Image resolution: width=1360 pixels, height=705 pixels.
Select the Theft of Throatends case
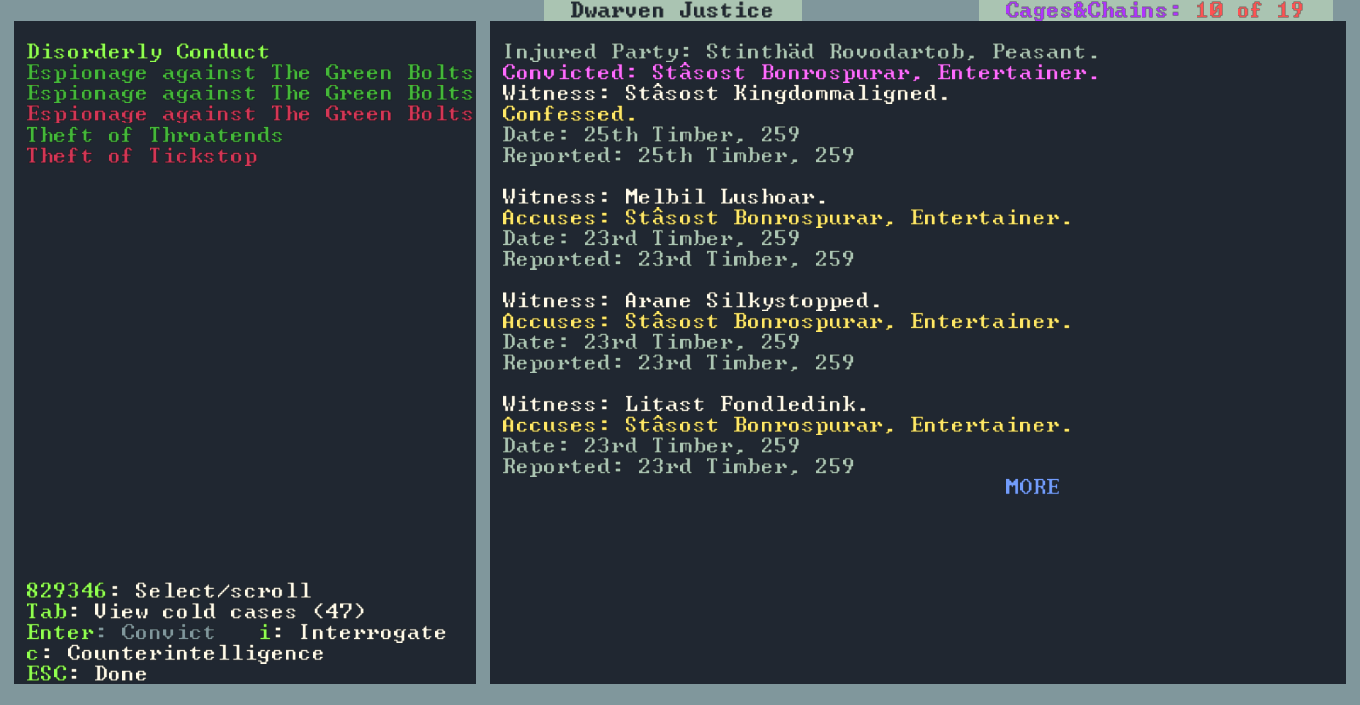point(155,135)
